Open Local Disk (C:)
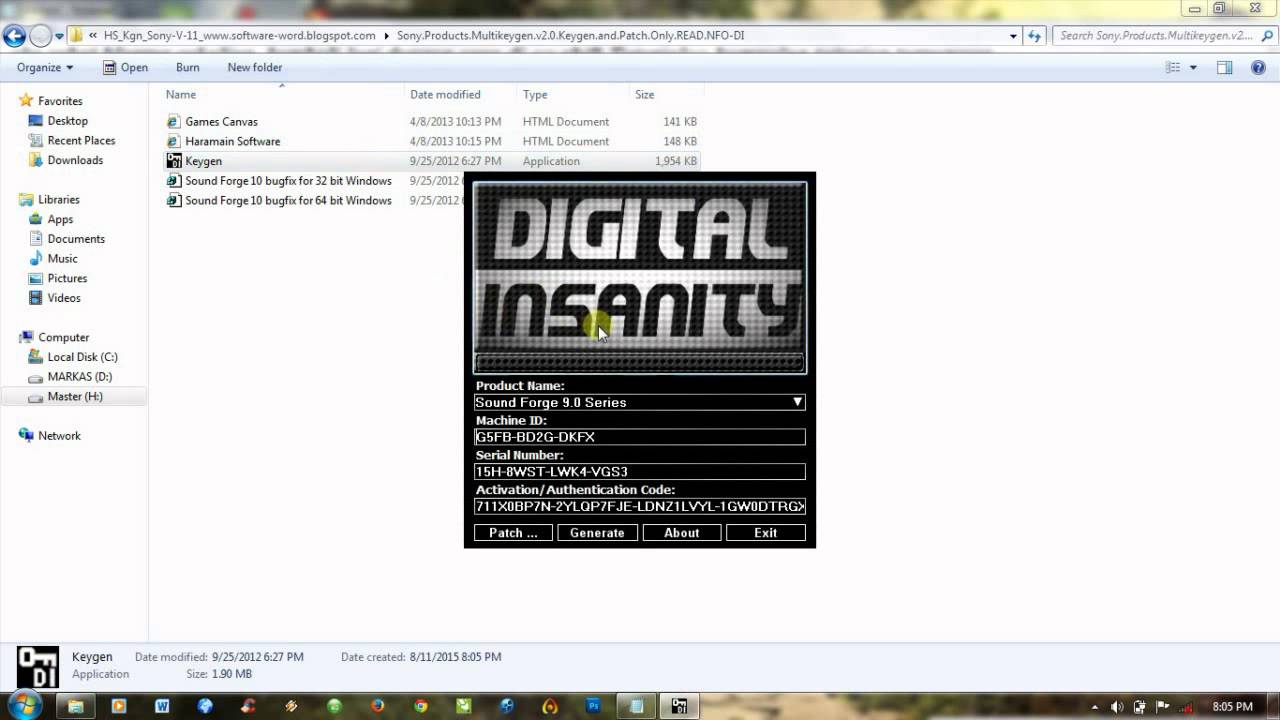The height and width of the screenshot is (720, 1280). click(x=82, y=357)
